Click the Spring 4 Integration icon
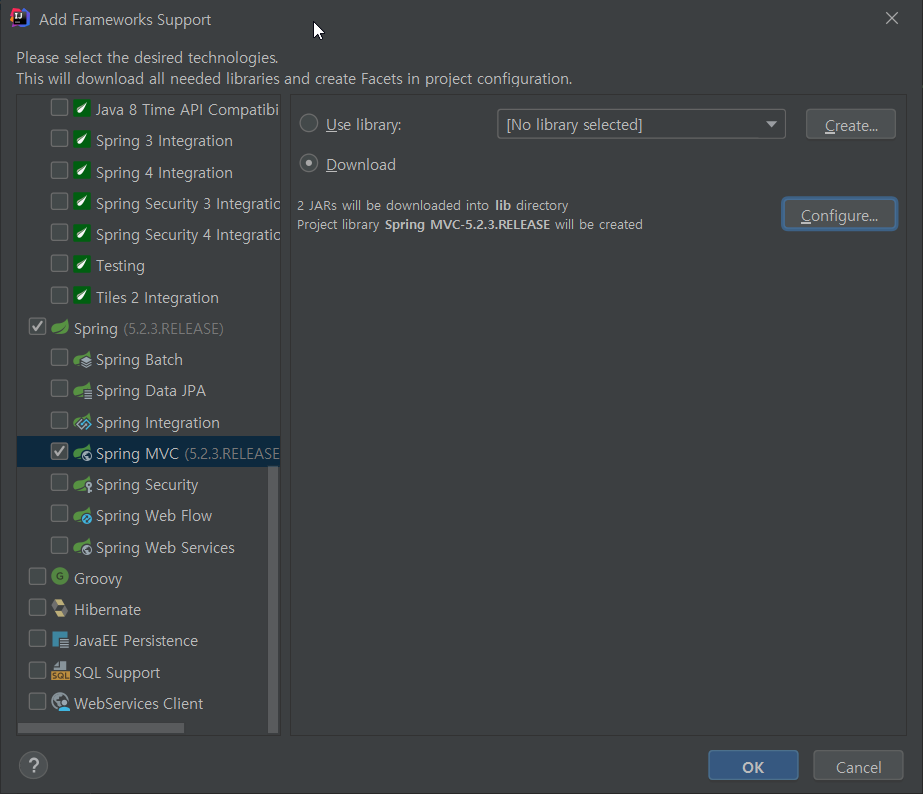The width and height of the screenshot is (923, 794). pyautogui.click(x=82, y=171)
